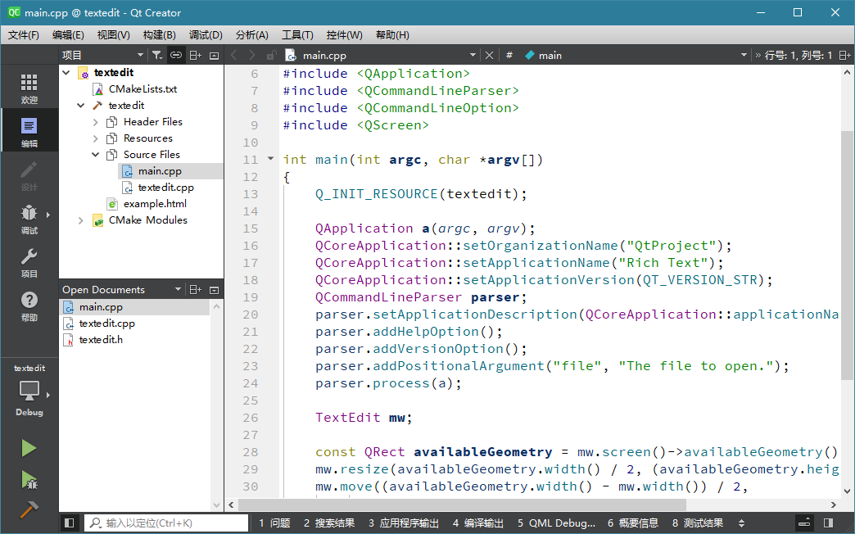The width and height of the screenshot is (855, 534).
Task: Build the project with the hammer
Action: (x=29, y=509)
